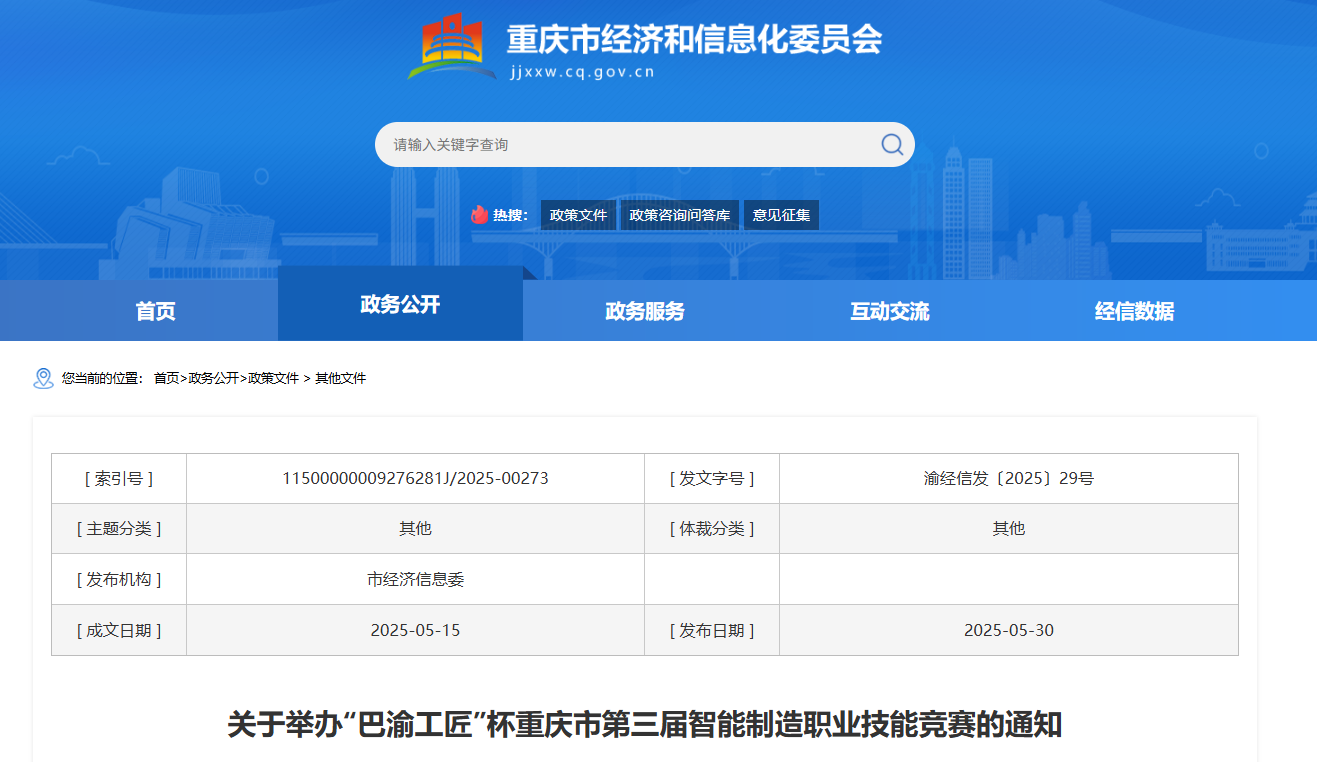
Task: Select the 意见征集 hot search tag
Action: point(781,215)
